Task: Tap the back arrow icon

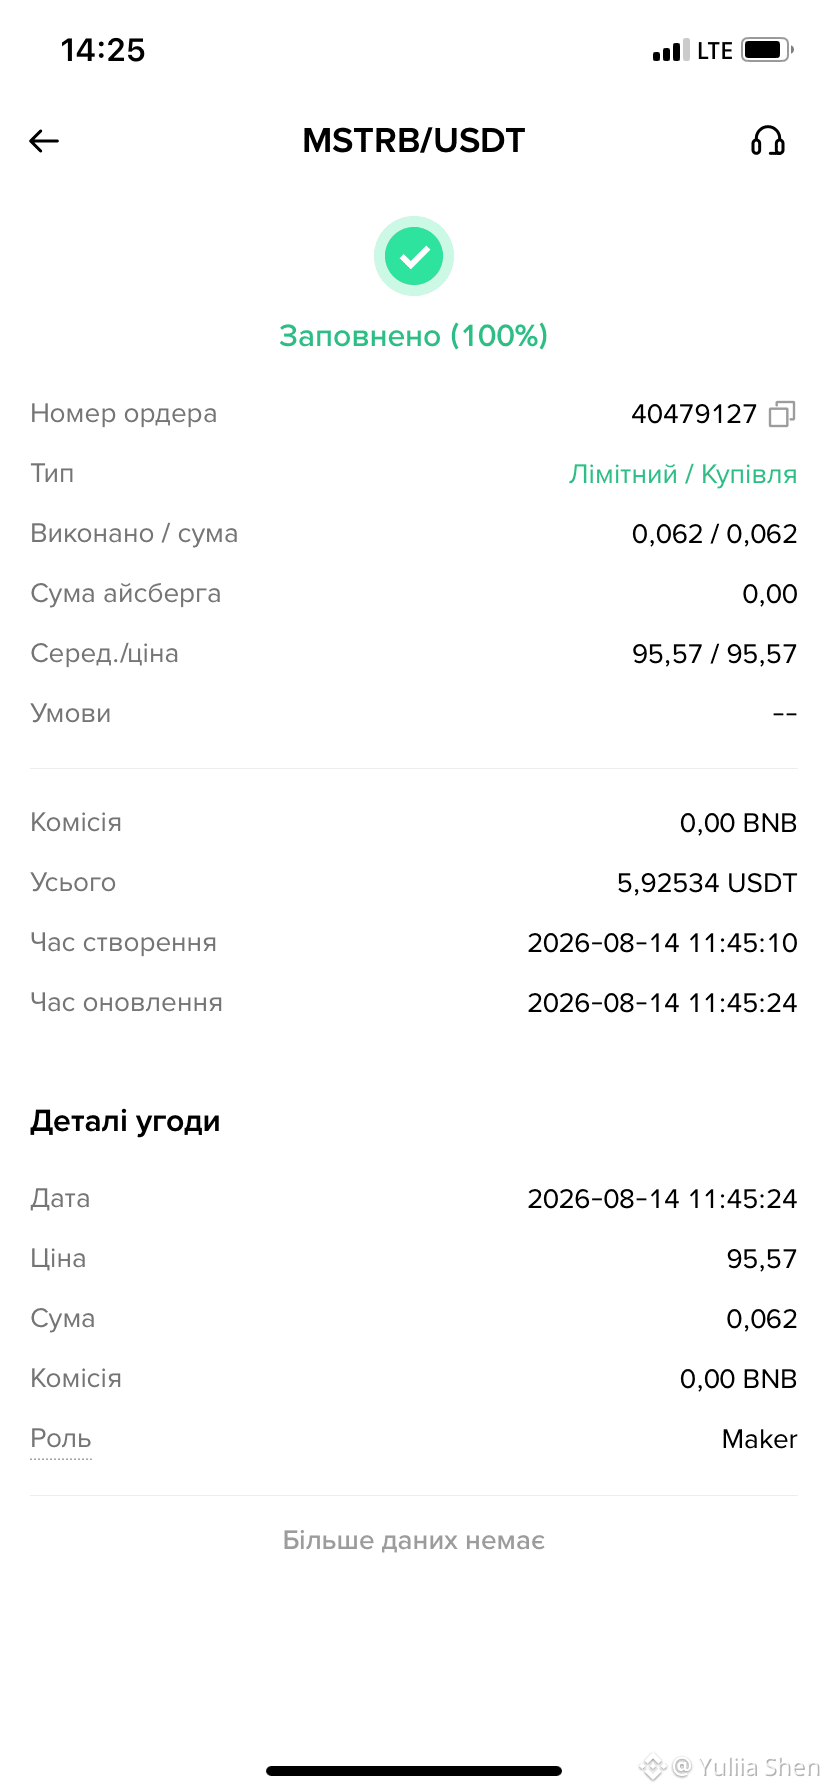Action: (x=44, y=141)
